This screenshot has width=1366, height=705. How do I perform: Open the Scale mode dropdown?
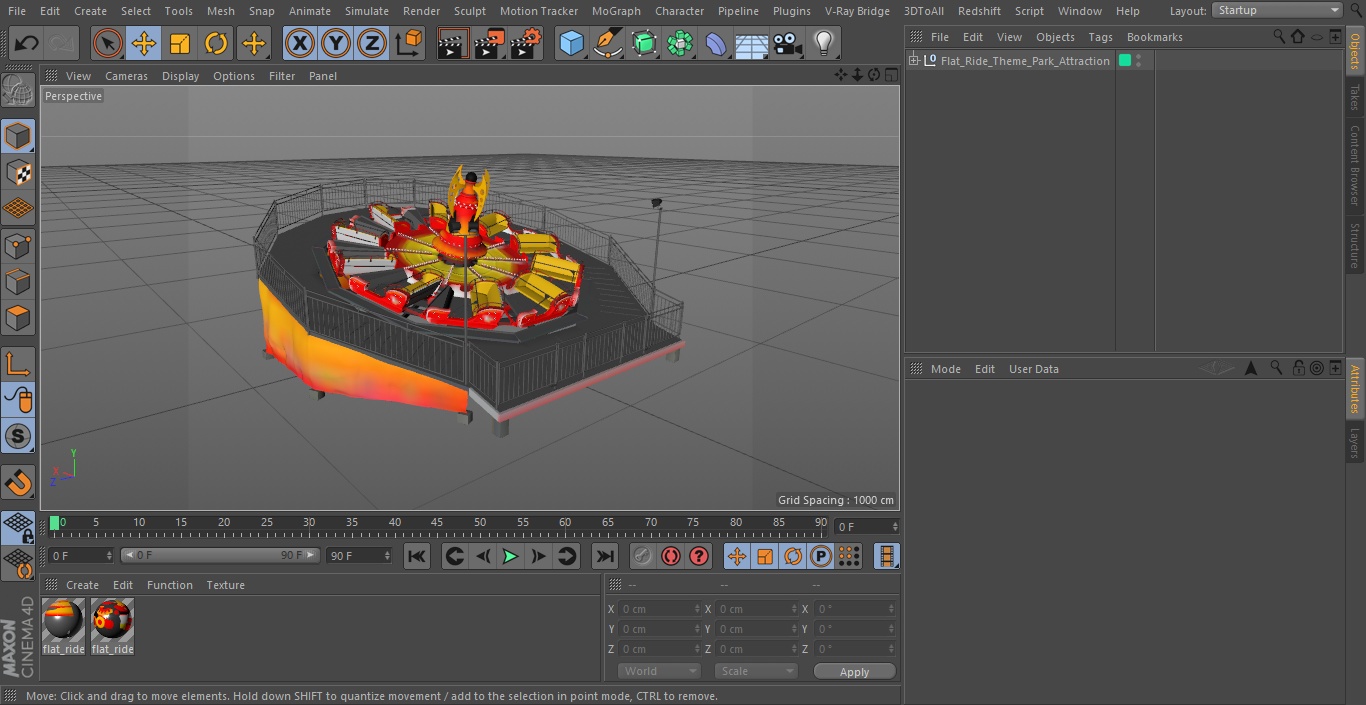tap(755, 671)
